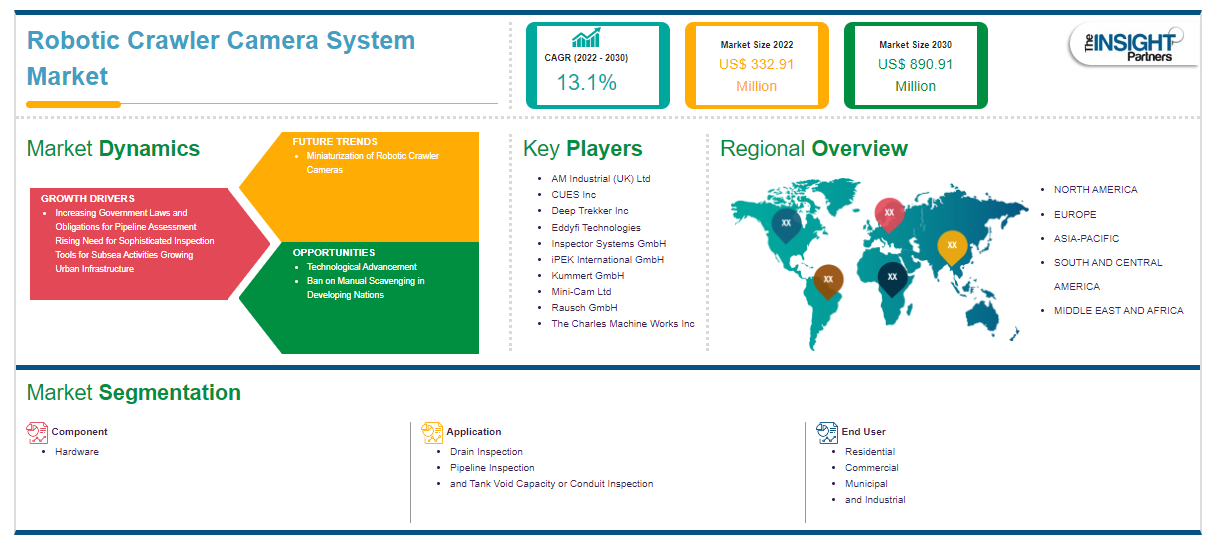This screenshot has width=1213, height=543.
Task: Click 'Deep Trekker Inc' entry
Action: [x=589, y=211]
